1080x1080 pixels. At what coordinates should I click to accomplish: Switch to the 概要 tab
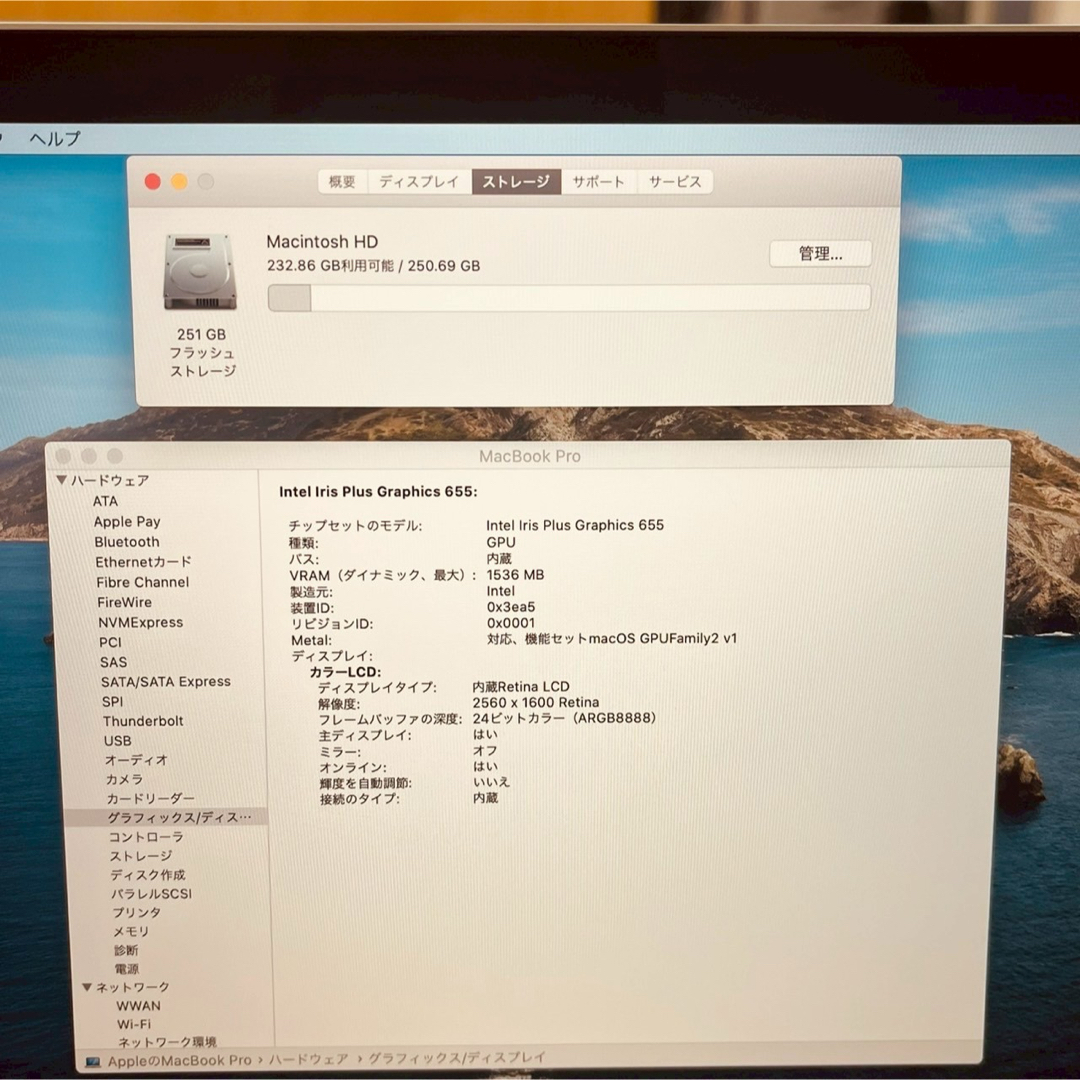(342, 182)
